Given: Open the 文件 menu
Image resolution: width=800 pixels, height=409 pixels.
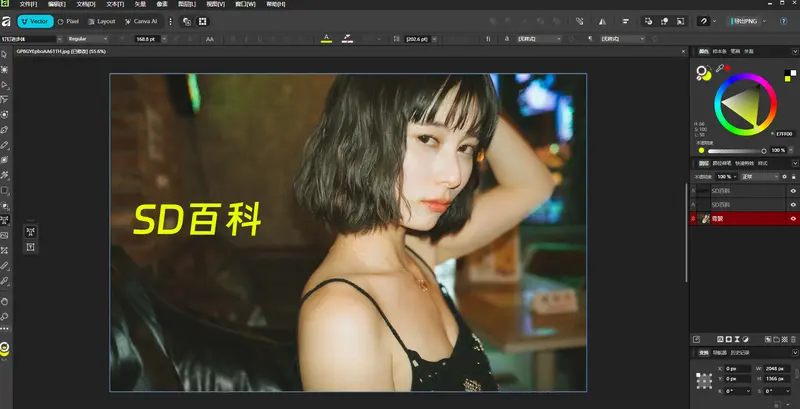Looking at the screenshot, I should point(28,4).
